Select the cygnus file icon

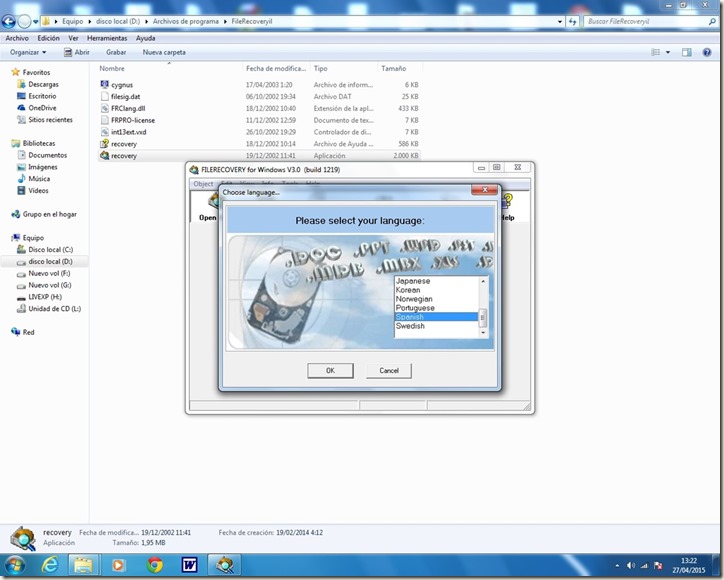104,85
